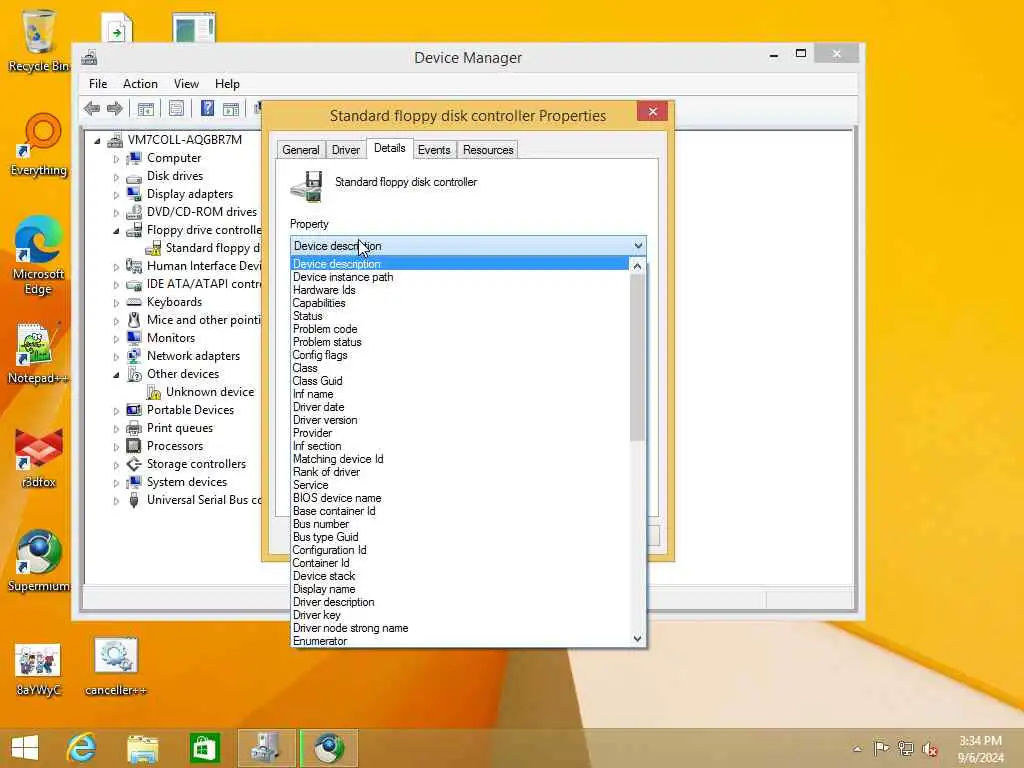Open Supermium desktop shortcut
1024x768 pixels.
tap(39, 562)
